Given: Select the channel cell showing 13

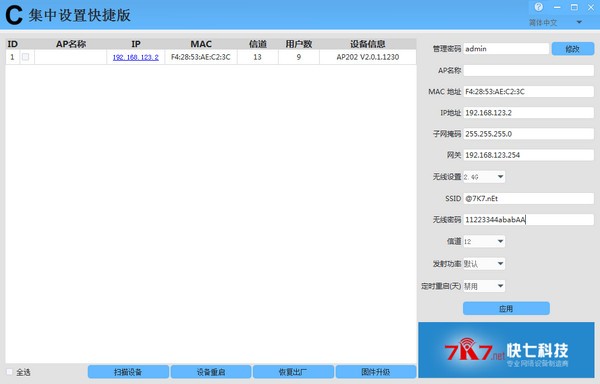Looking at the screenshot, I should point(258,57).
